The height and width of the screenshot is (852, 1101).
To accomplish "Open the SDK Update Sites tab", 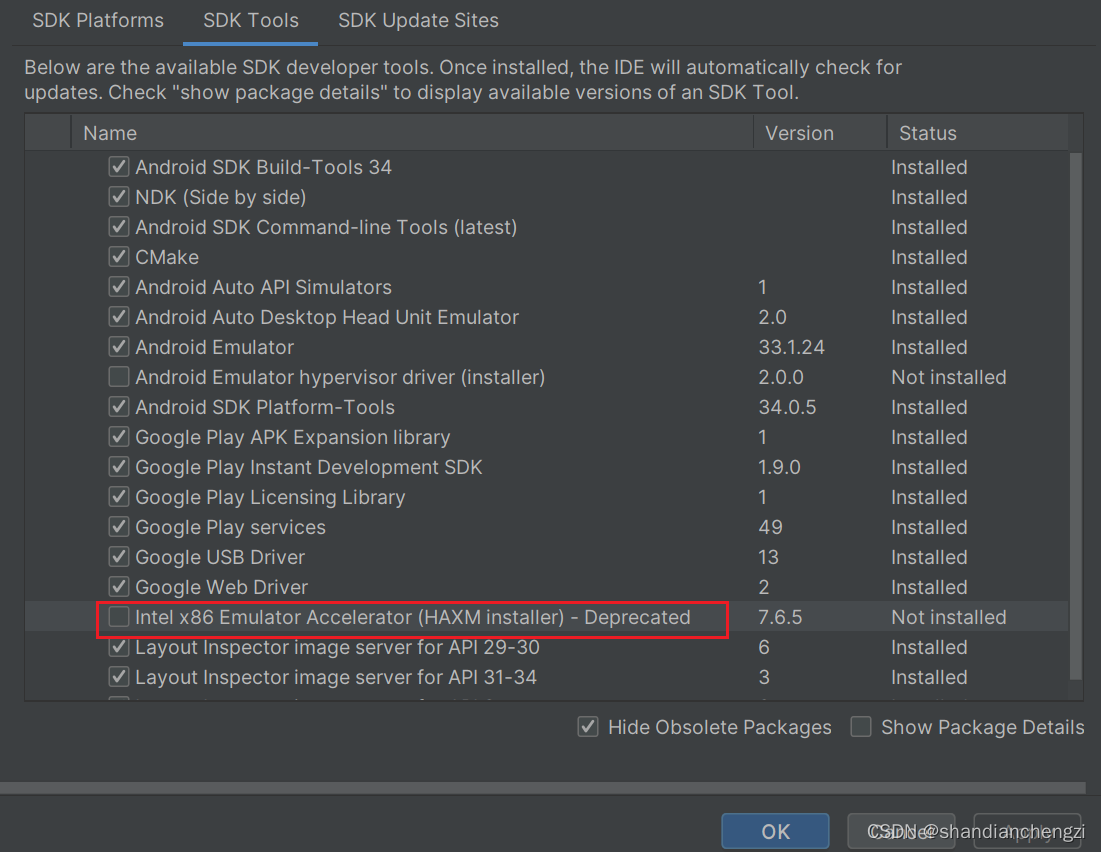I will pyautogui.click(x=418, y=20).
